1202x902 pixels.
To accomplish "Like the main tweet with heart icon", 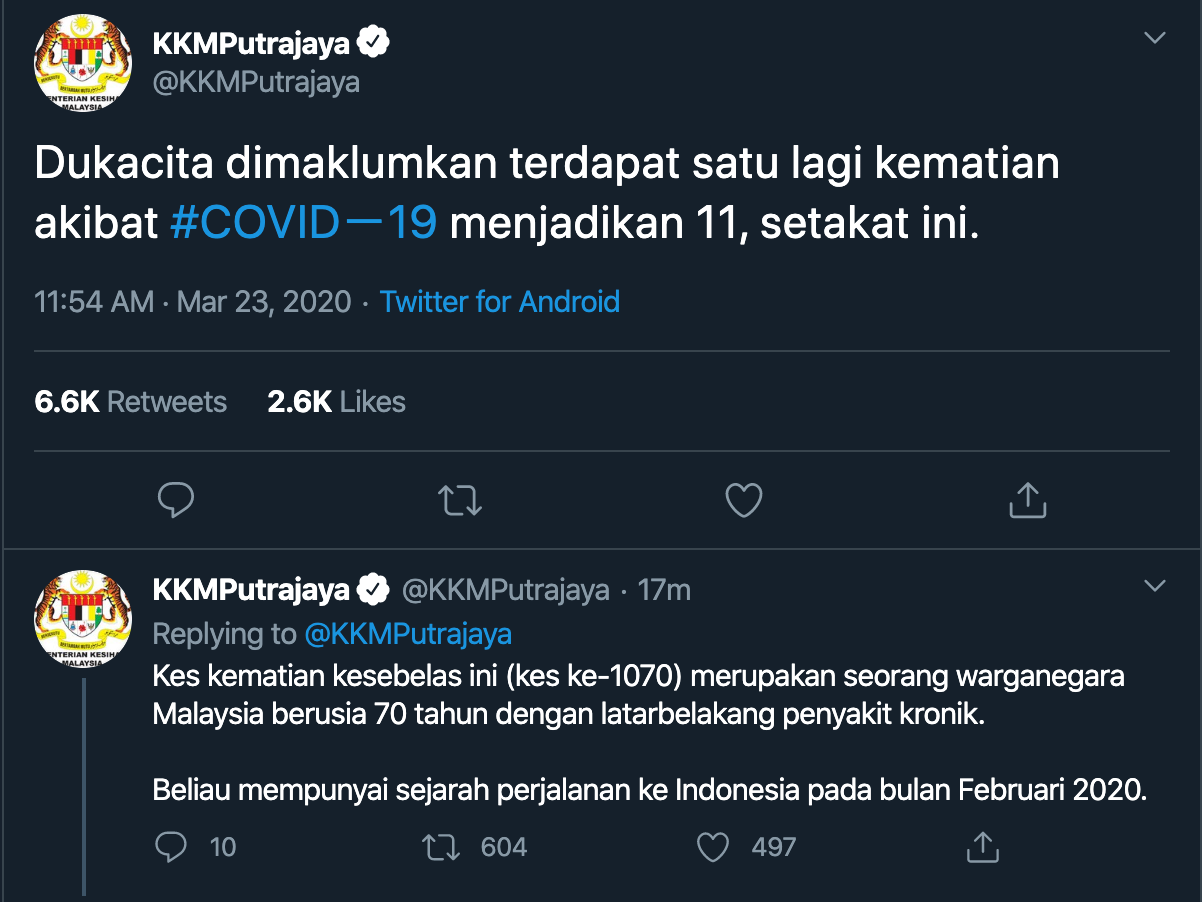I will 743,500.
